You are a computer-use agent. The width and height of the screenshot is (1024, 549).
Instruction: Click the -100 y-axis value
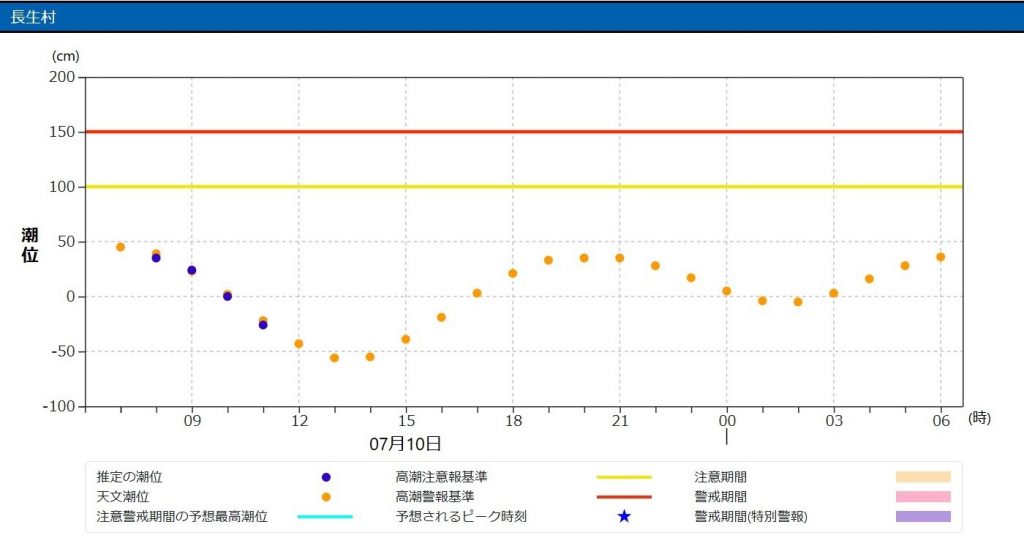(x=59, y=406)
